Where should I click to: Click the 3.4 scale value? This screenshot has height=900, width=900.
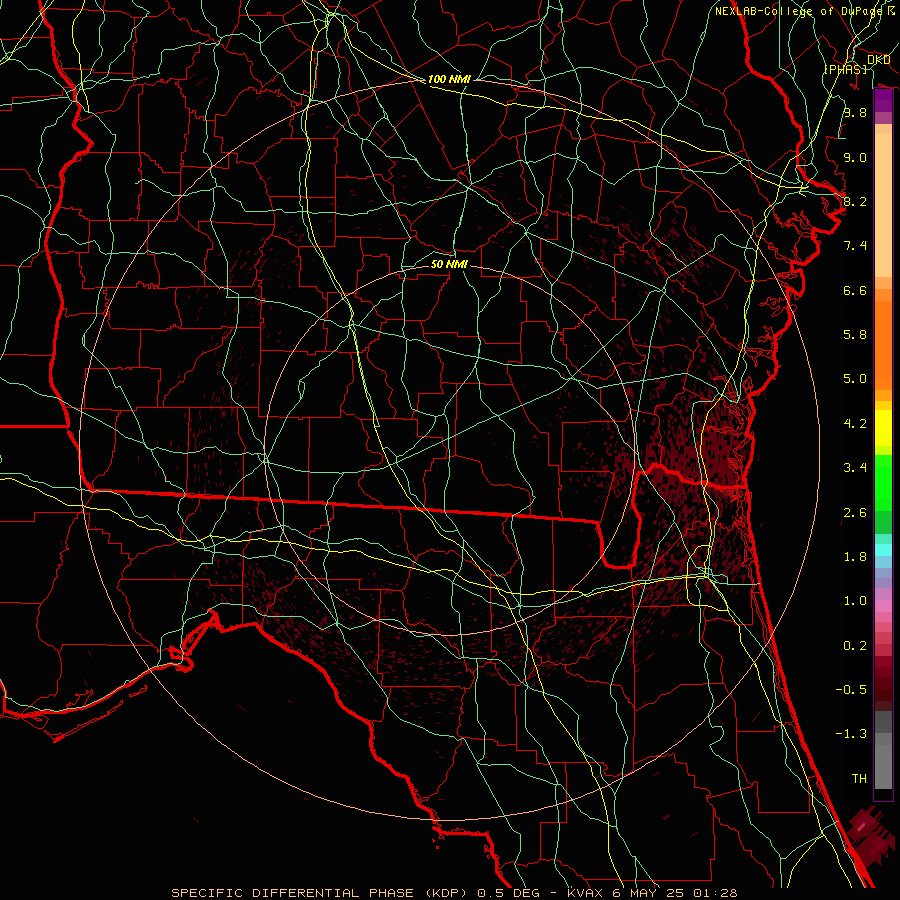coord(855,468)
